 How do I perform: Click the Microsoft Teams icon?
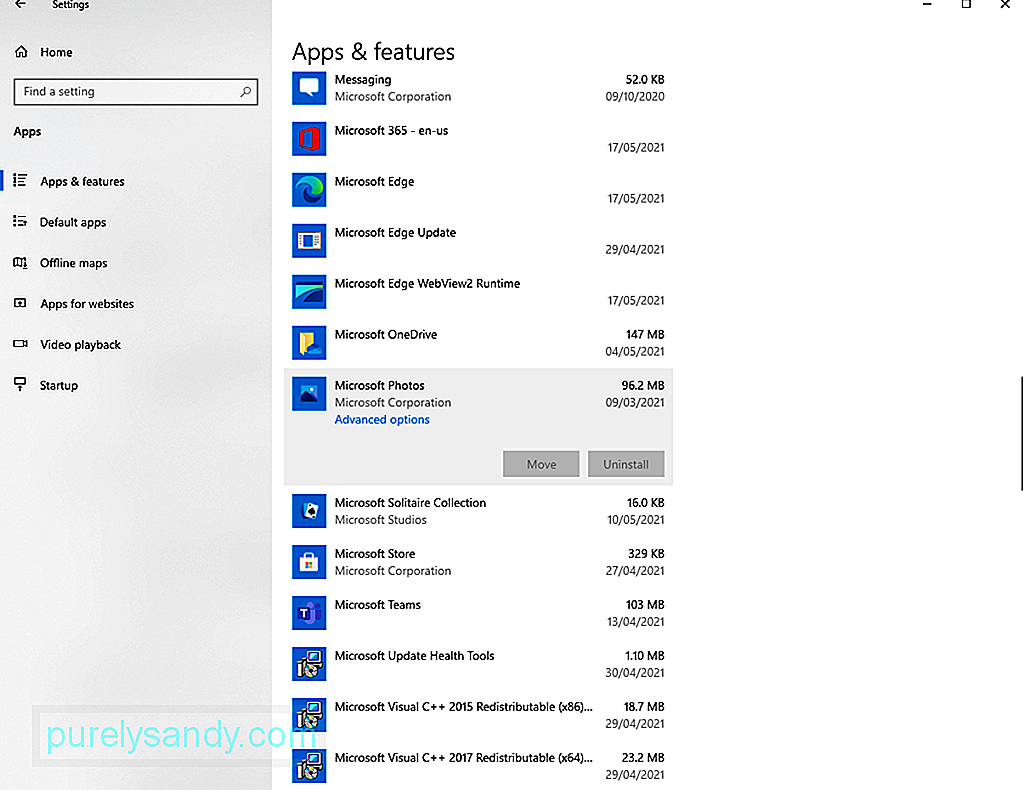click(309, 612)
